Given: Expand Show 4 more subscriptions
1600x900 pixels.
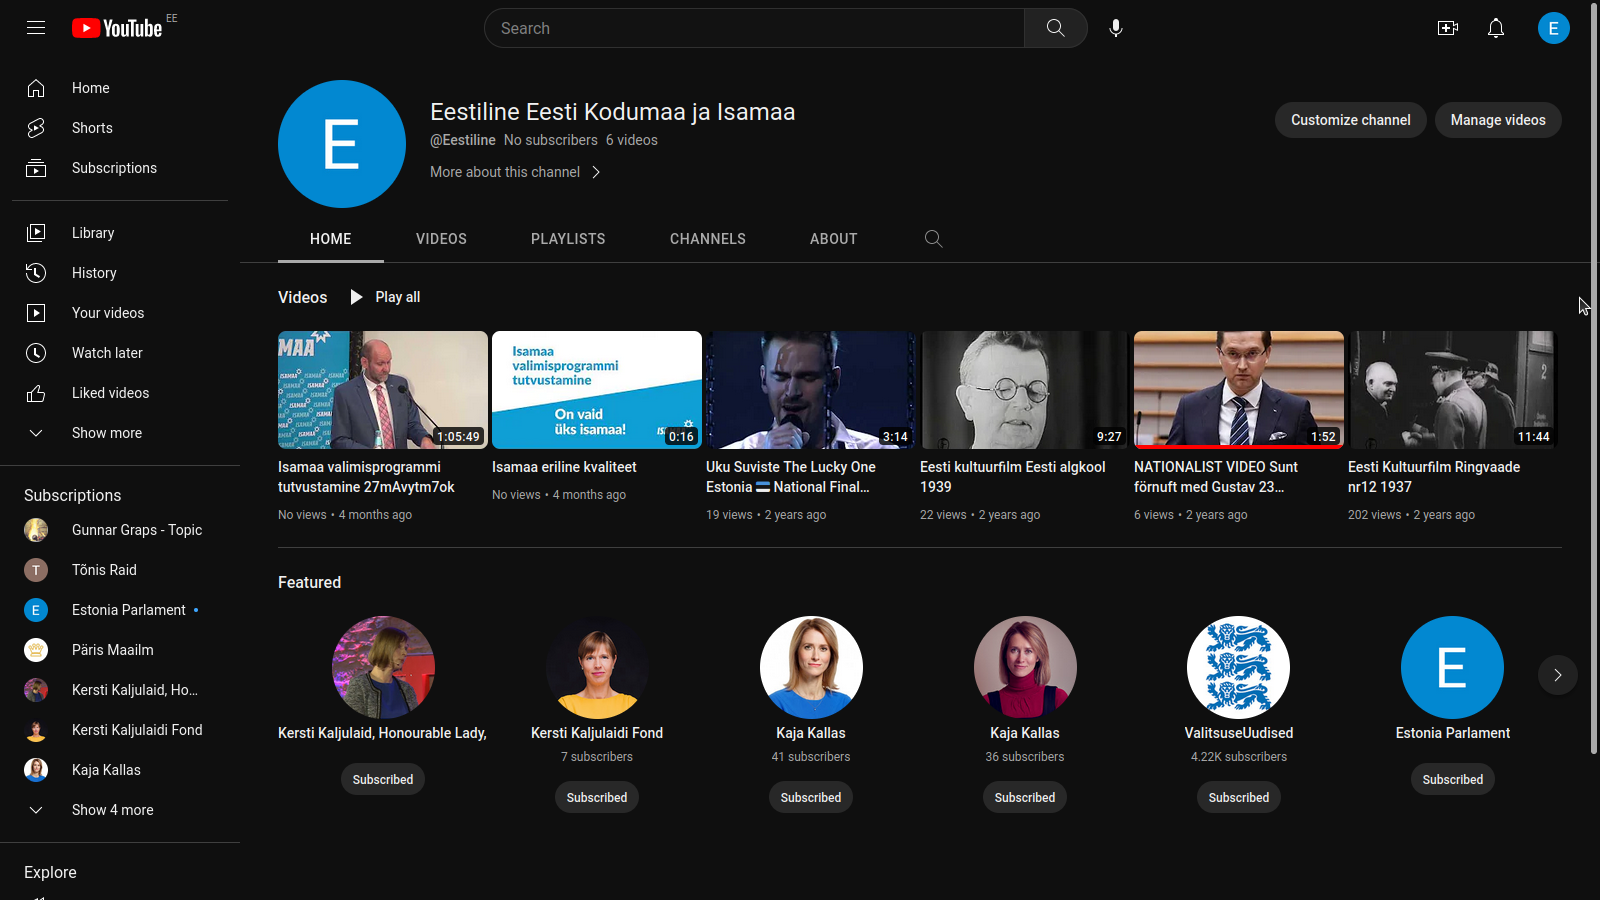Looking at the screenshot, I should (112, 810).
